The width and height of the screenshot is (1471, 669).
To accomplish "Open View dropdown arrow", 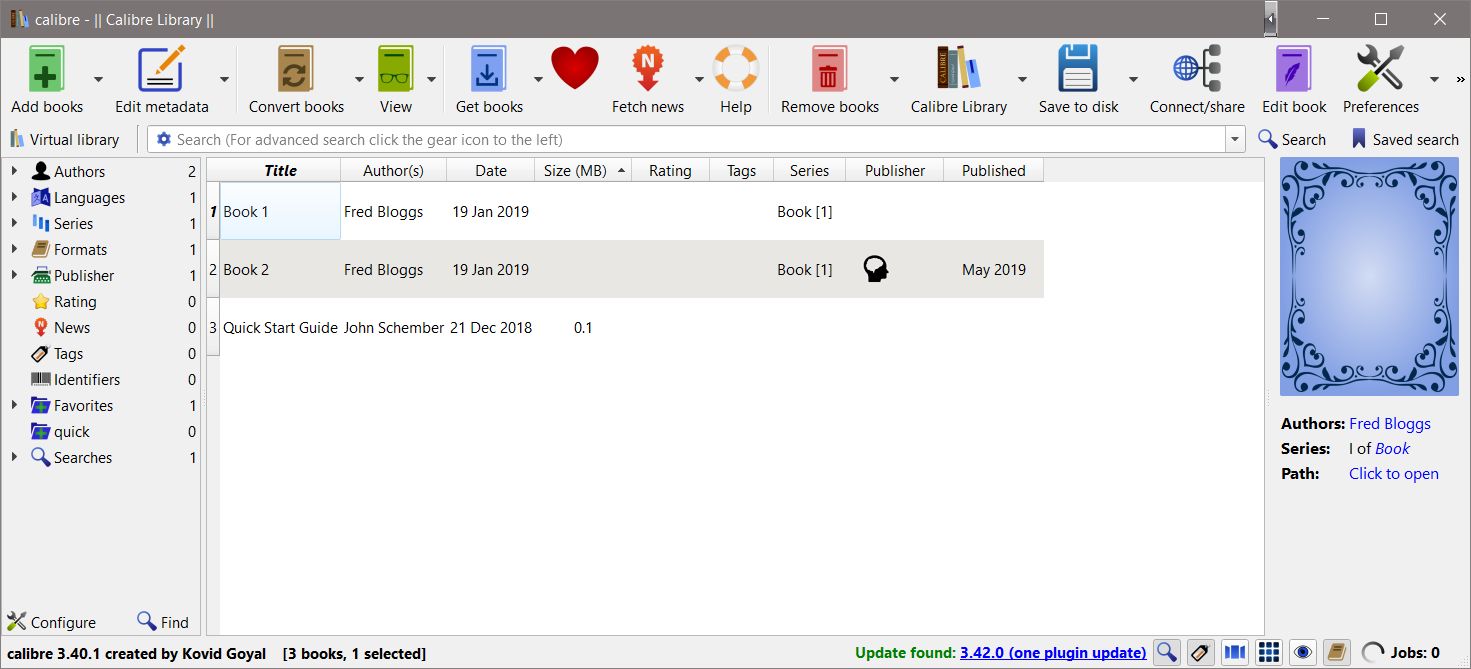I will coord(432,80).
